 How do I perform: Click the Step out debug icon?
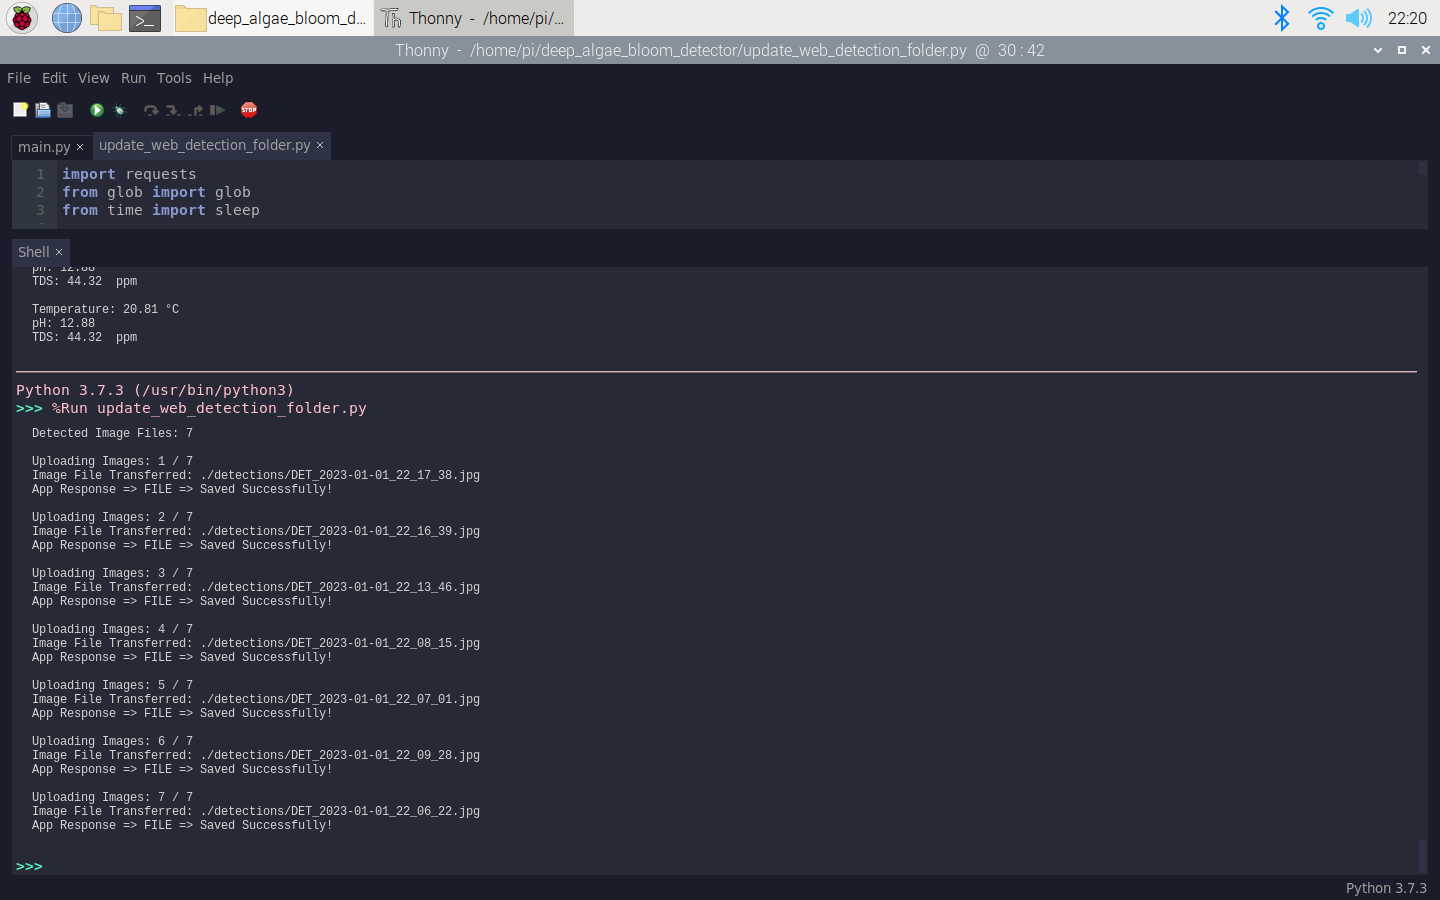coord(195,110)
